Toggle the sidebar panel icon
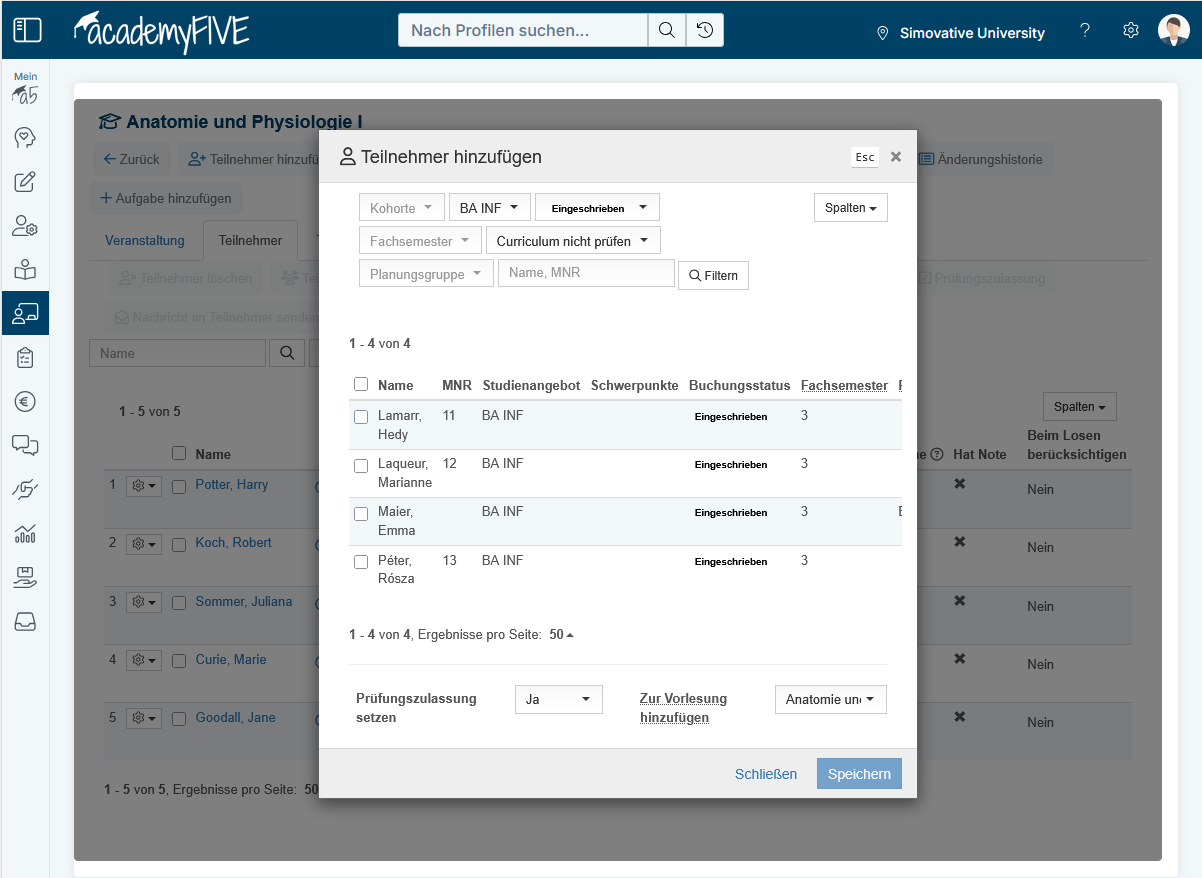The height and width of the screenshot is (878, 1202). [27, 30]
